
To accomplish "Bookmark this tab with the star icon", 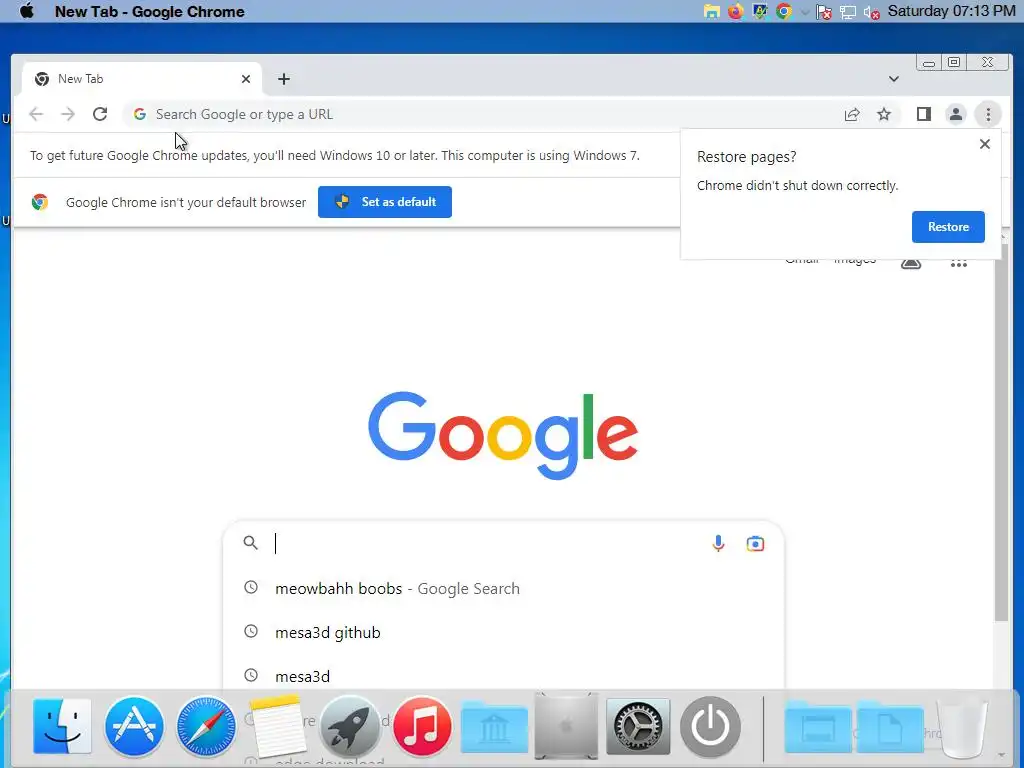I will [884, 114].
